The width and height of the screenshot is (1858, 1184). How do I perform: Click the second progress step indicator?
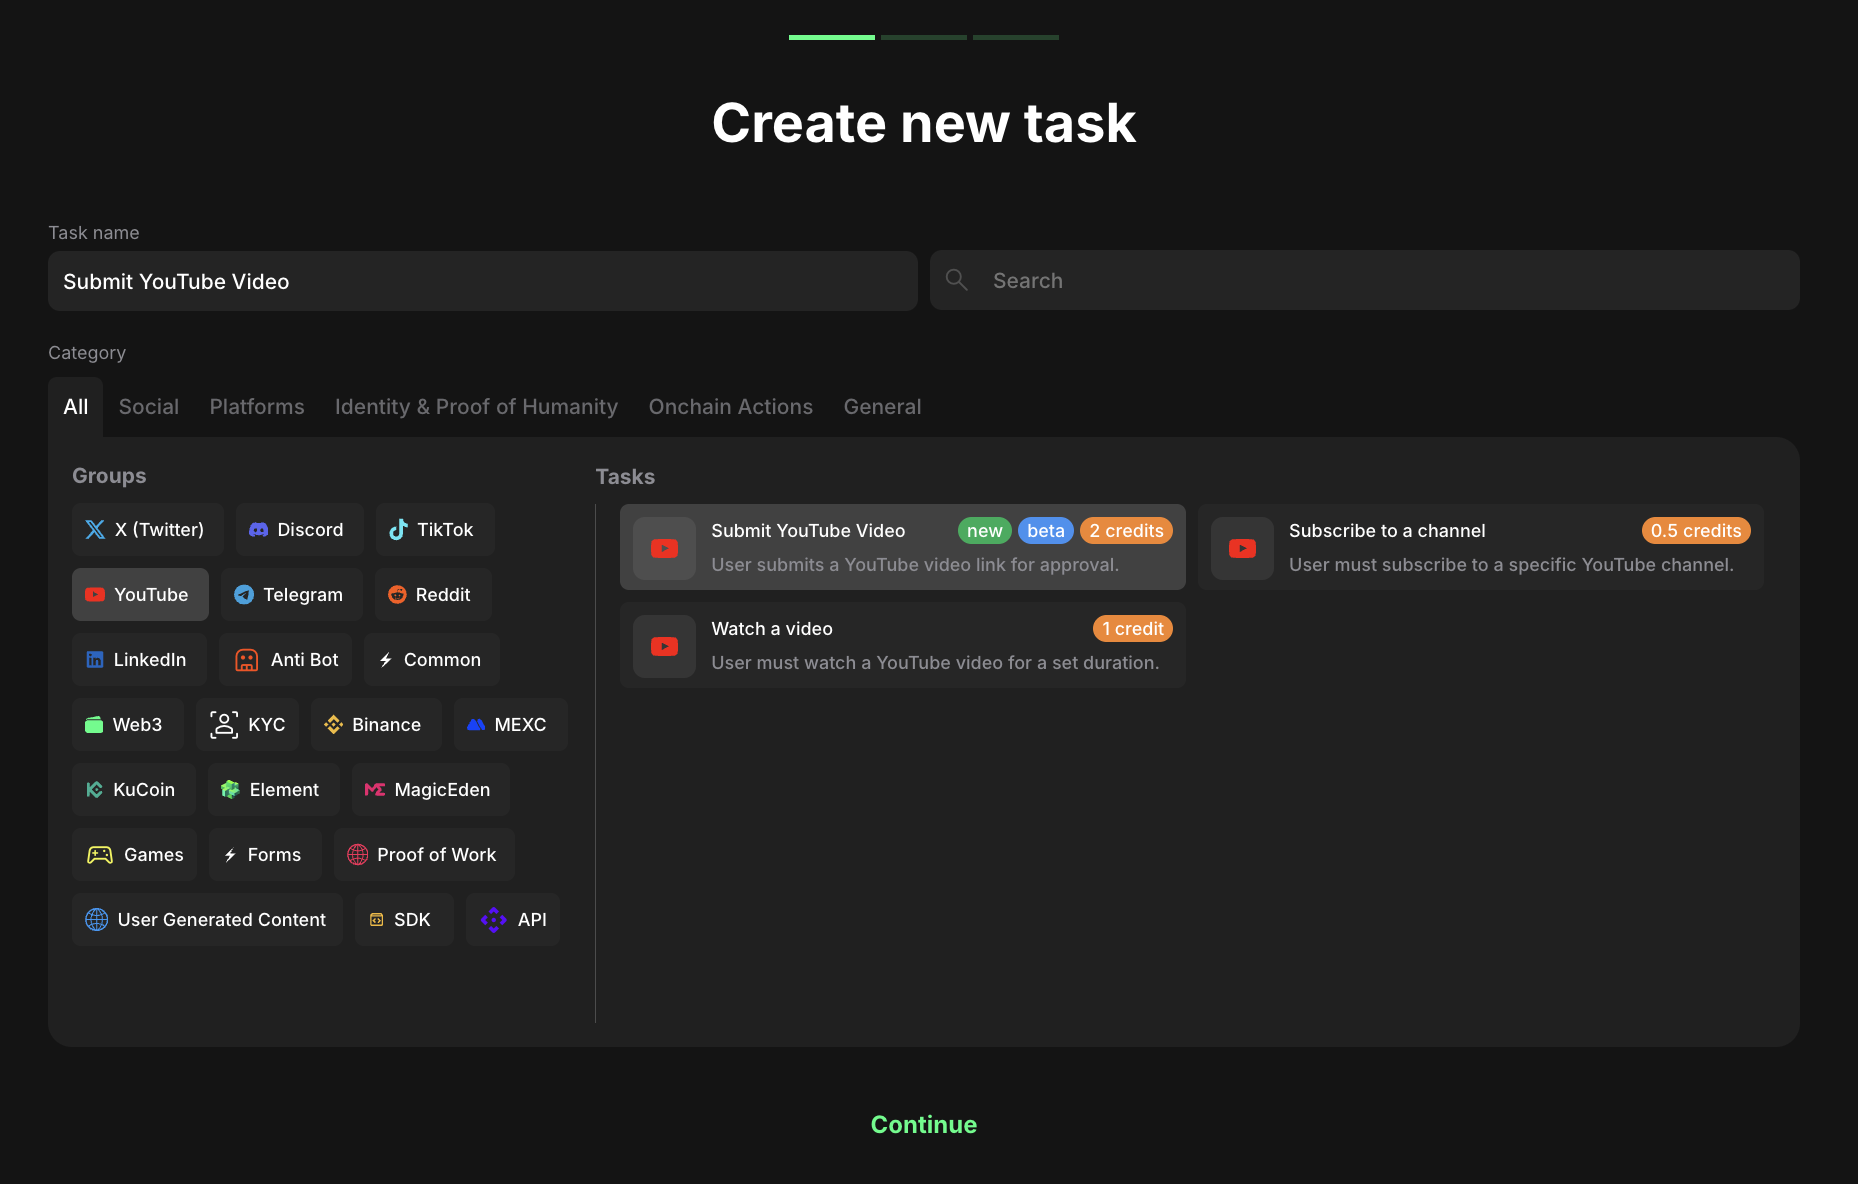[x=924, y=37]
